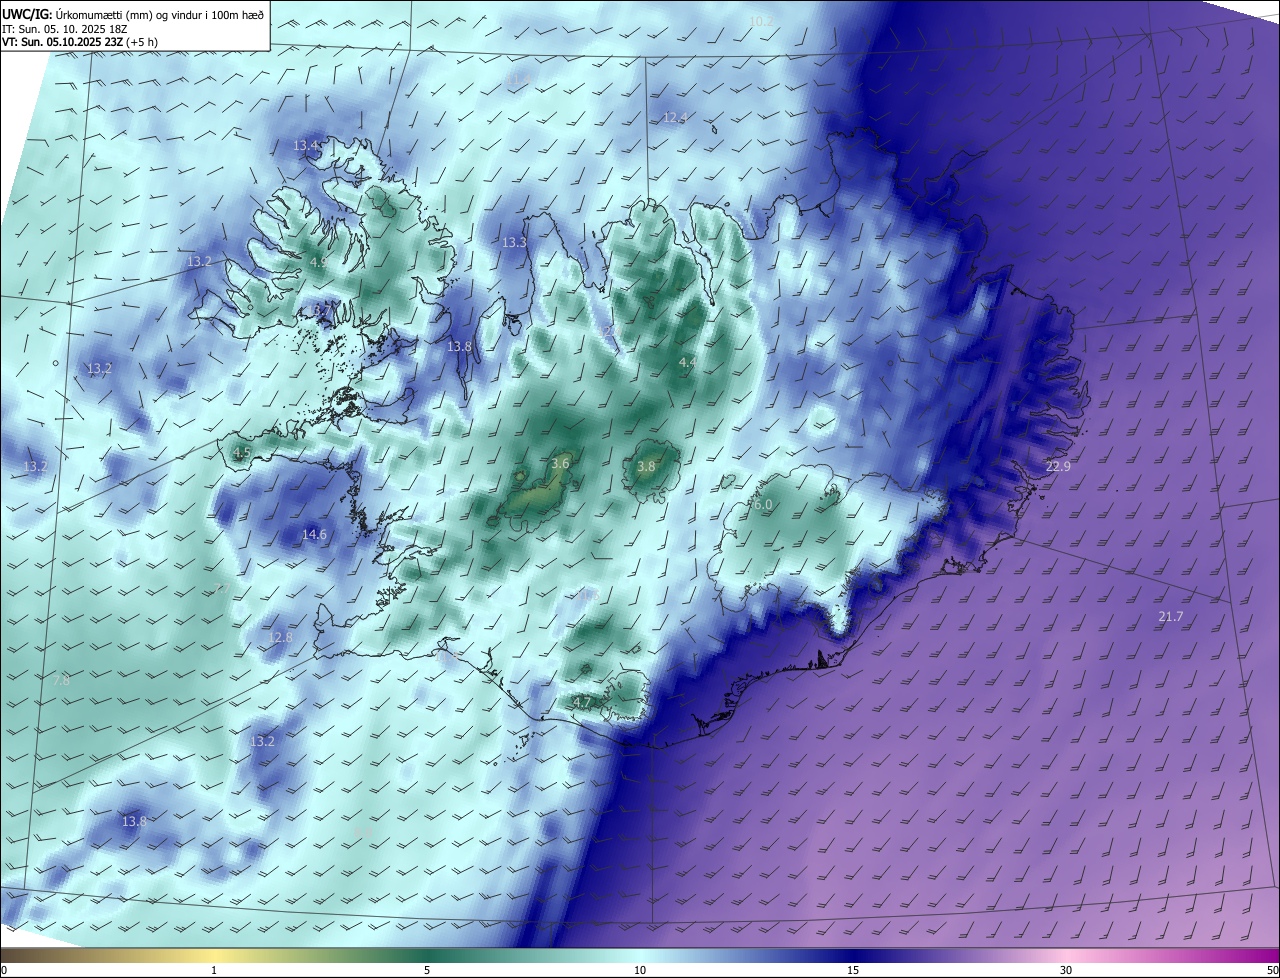Click the 12.4 value in the northern sea

675,118
